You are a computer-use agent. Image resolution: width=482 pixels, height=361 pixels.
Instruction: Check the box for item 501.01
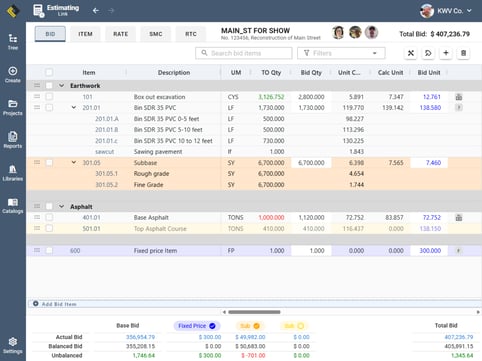[49, 228]
